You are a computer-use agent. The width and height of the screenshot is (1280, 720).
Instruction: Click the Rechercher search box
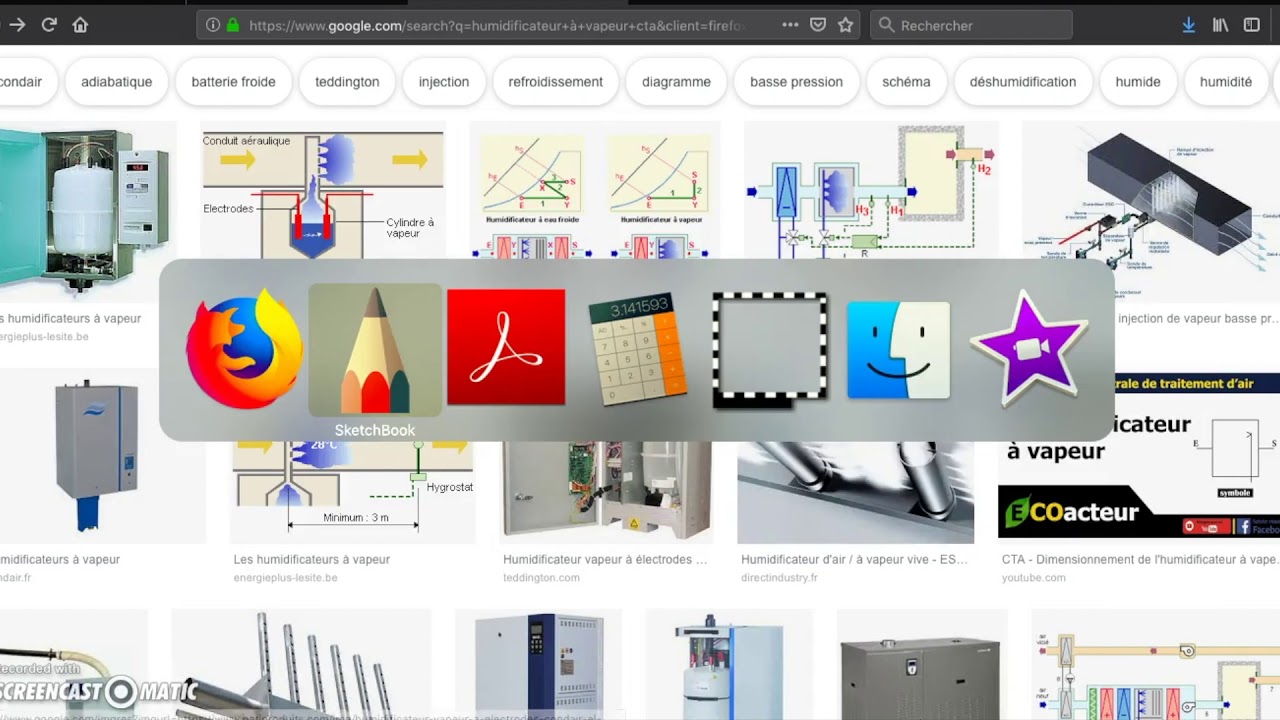971,25
